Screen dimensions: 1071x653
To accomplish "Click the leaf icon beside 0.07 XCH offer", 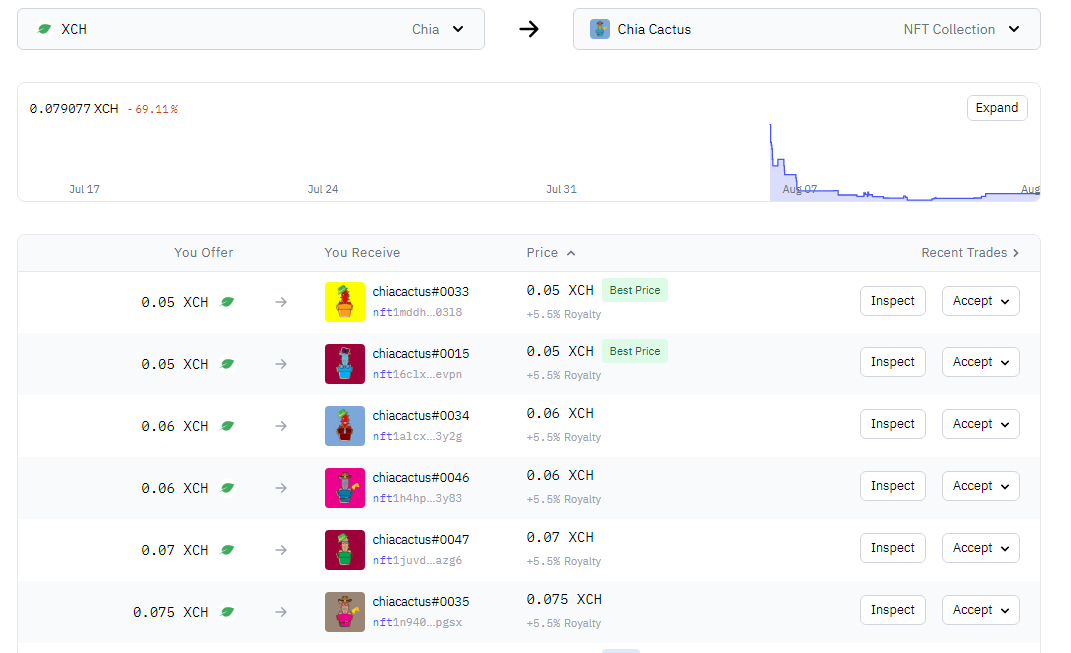I will 227,550.
